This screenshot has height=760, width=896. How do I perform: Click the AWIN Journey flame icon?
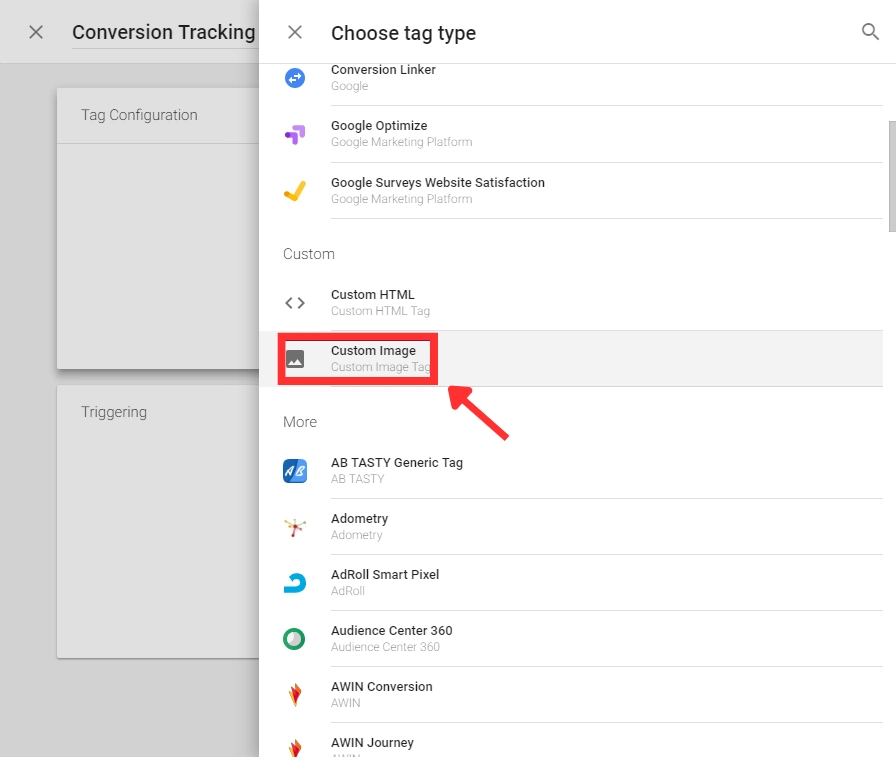[x=295, y=749]
